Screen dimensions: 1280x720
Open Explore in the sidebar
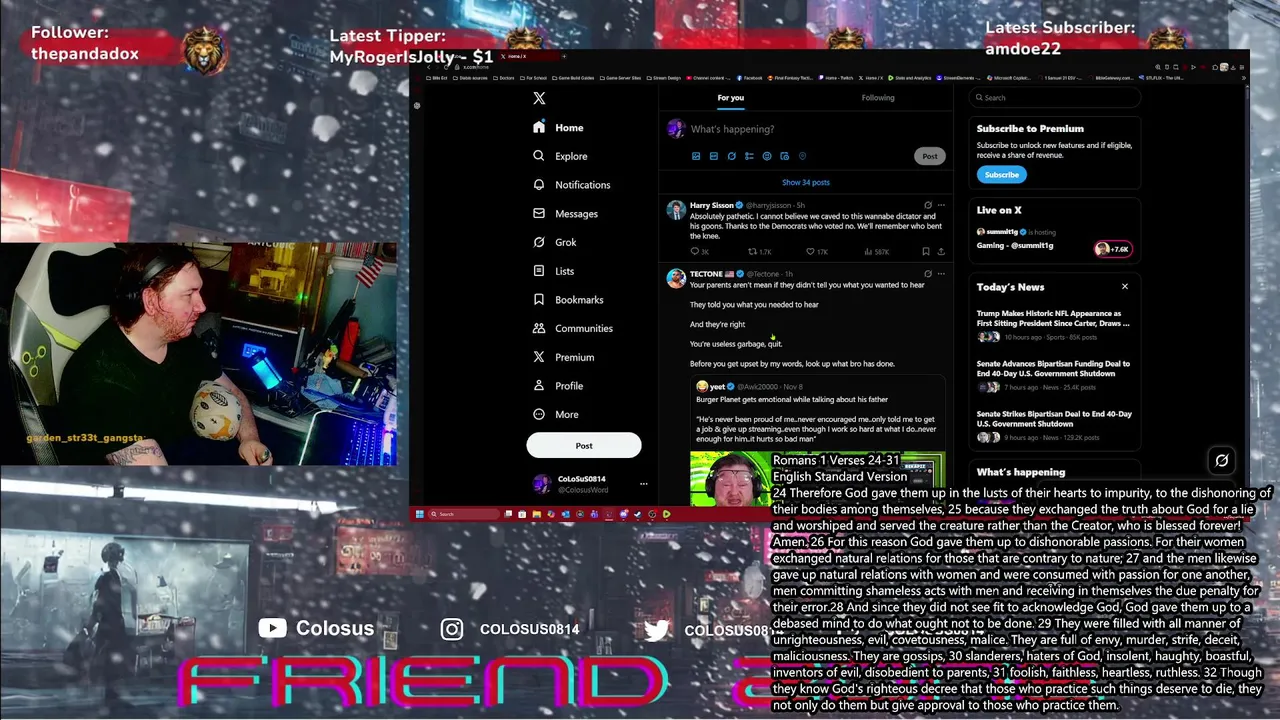tap(560, 156)
